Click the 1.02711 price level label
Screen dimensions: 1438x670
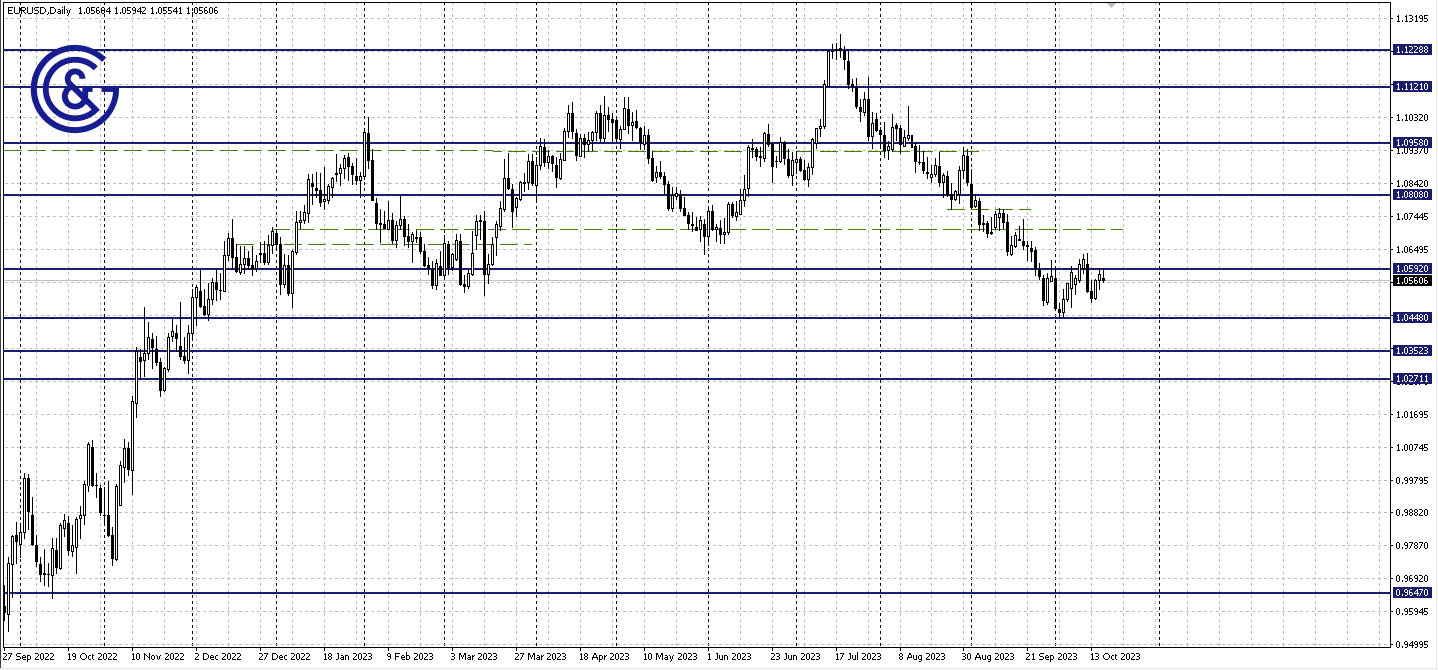click(1412, 378)
